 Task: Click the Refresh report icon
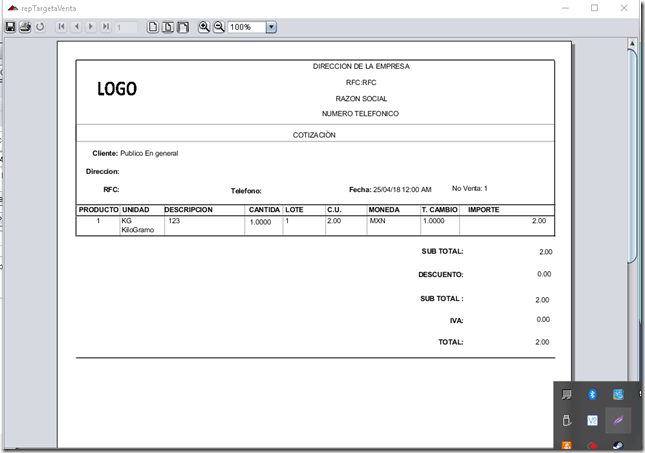tap(40, 27)
